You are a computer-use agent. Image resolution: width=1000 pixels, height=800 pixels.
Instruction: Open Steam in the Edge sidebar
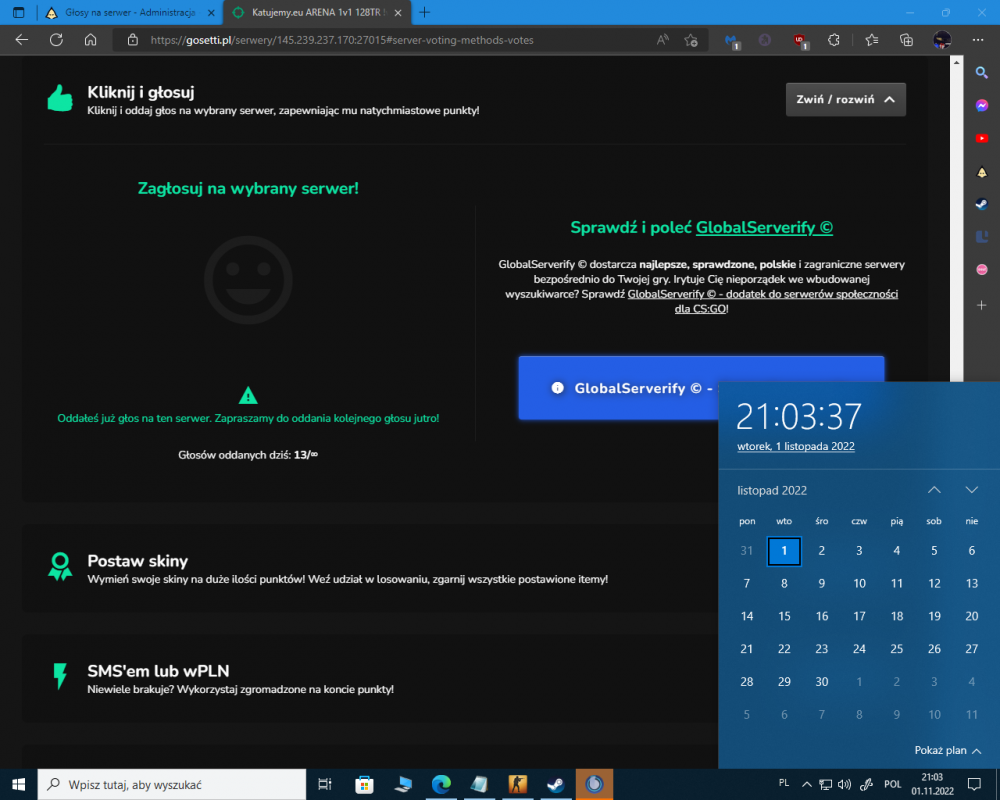pyautogui.click(x=982, y=204)
